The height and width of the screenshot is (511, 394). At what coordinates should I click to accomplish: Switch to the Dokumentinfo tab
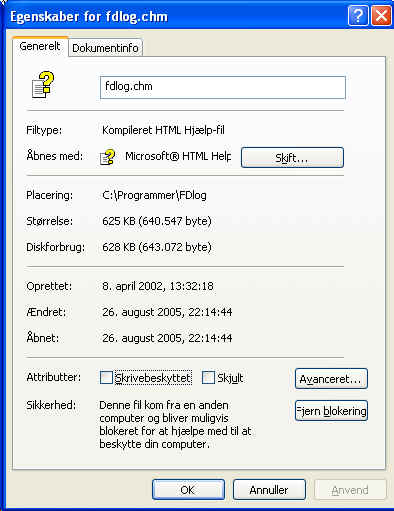pyautogui.click(x=105, y=48)
